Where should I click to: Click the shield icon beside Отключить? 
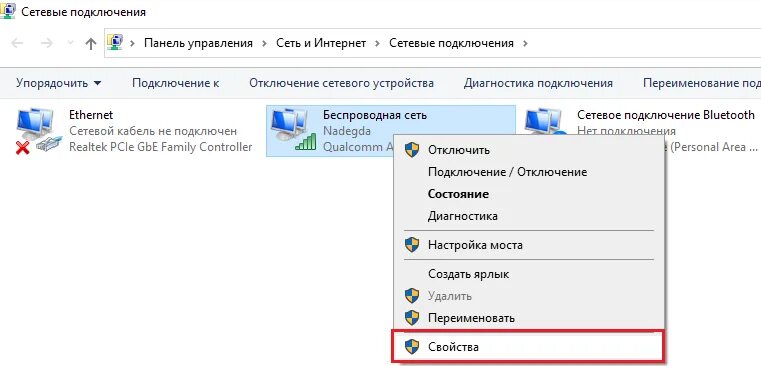(412, 150)
